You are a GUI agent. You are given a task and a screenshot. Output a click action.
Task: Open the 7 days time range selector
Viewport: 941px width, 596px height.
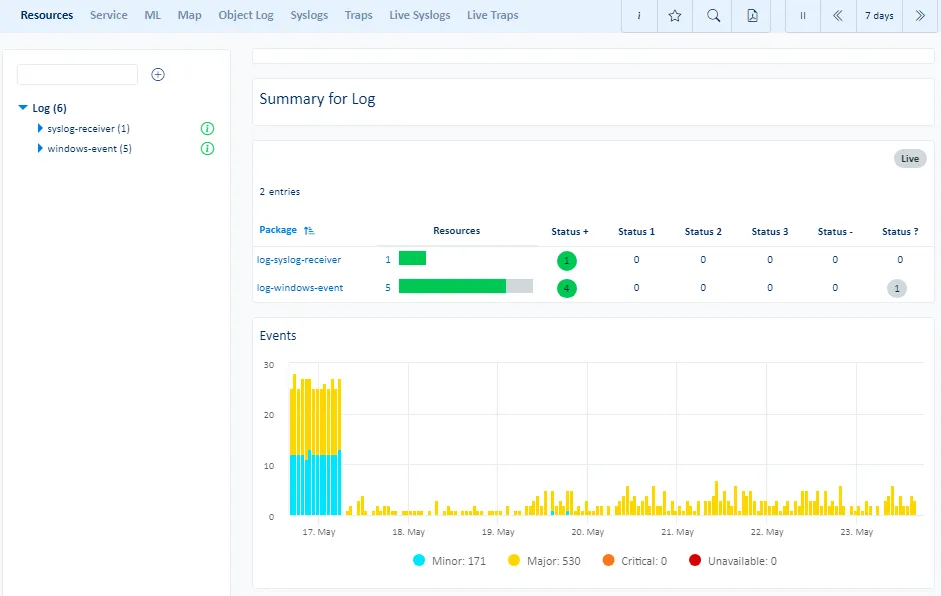coord(879,16)
